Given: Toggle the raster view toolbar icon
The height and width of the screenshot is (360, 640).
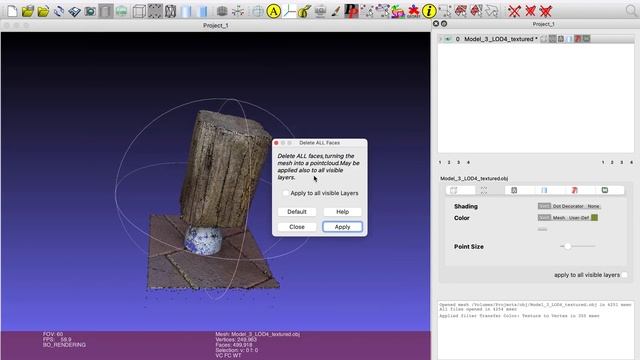Looking at the screenshot, I should 122,11.
